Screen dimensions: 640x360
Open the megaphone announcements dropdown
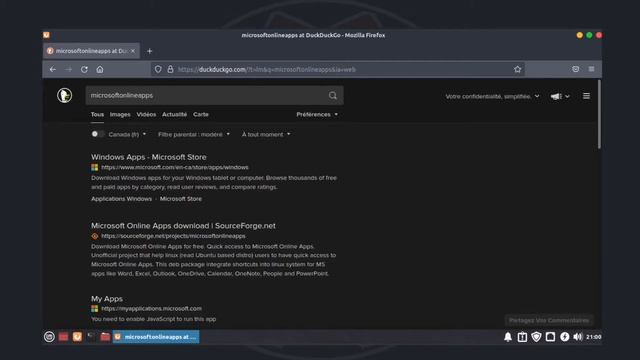pyautogui.click(x=560, y=96)
